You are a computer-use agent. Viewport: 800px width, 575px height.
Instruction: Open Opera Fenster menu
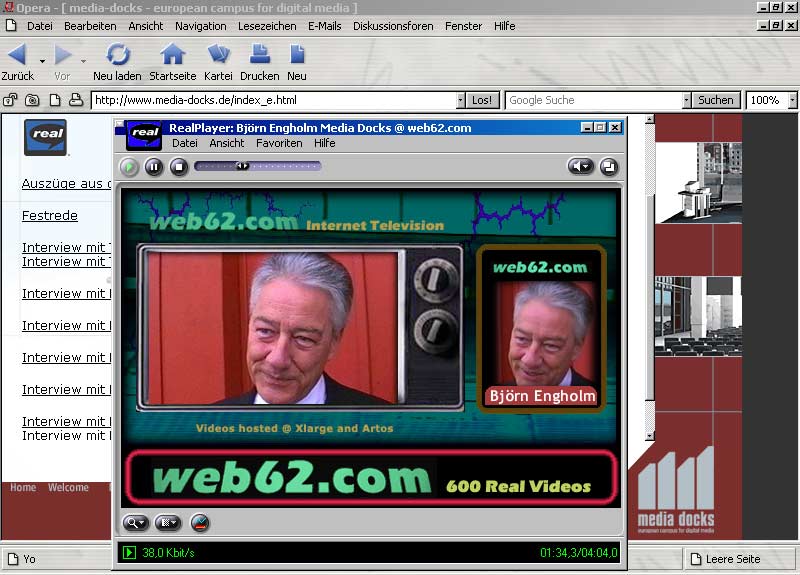463,26
